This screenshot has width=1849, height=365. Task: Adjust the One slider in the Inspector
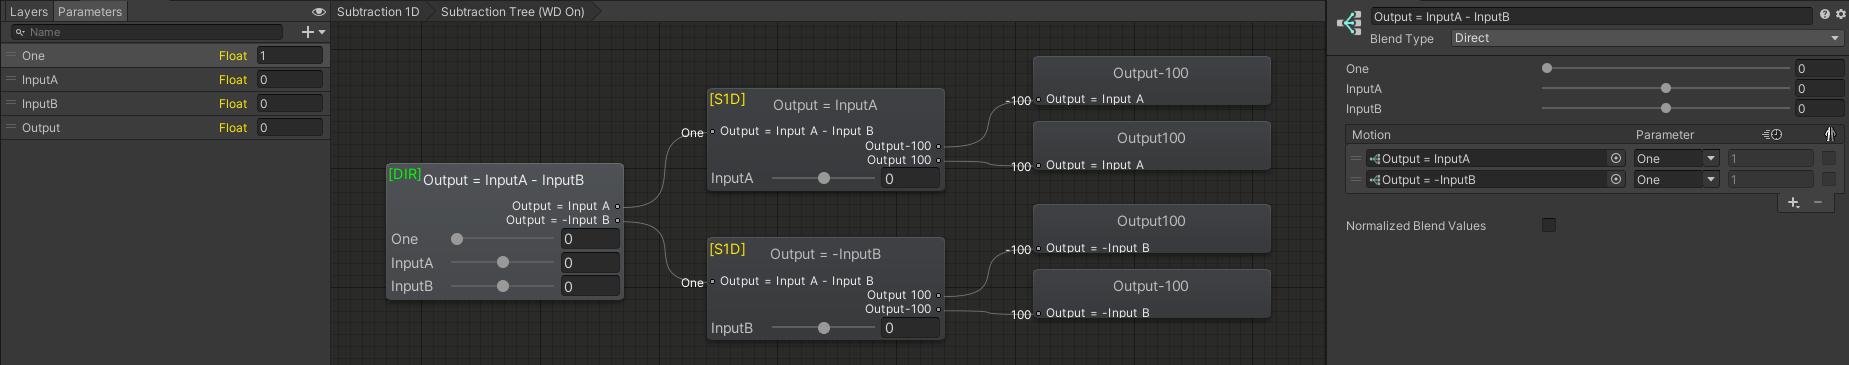pyautogui.click(x=1665, y=68)
